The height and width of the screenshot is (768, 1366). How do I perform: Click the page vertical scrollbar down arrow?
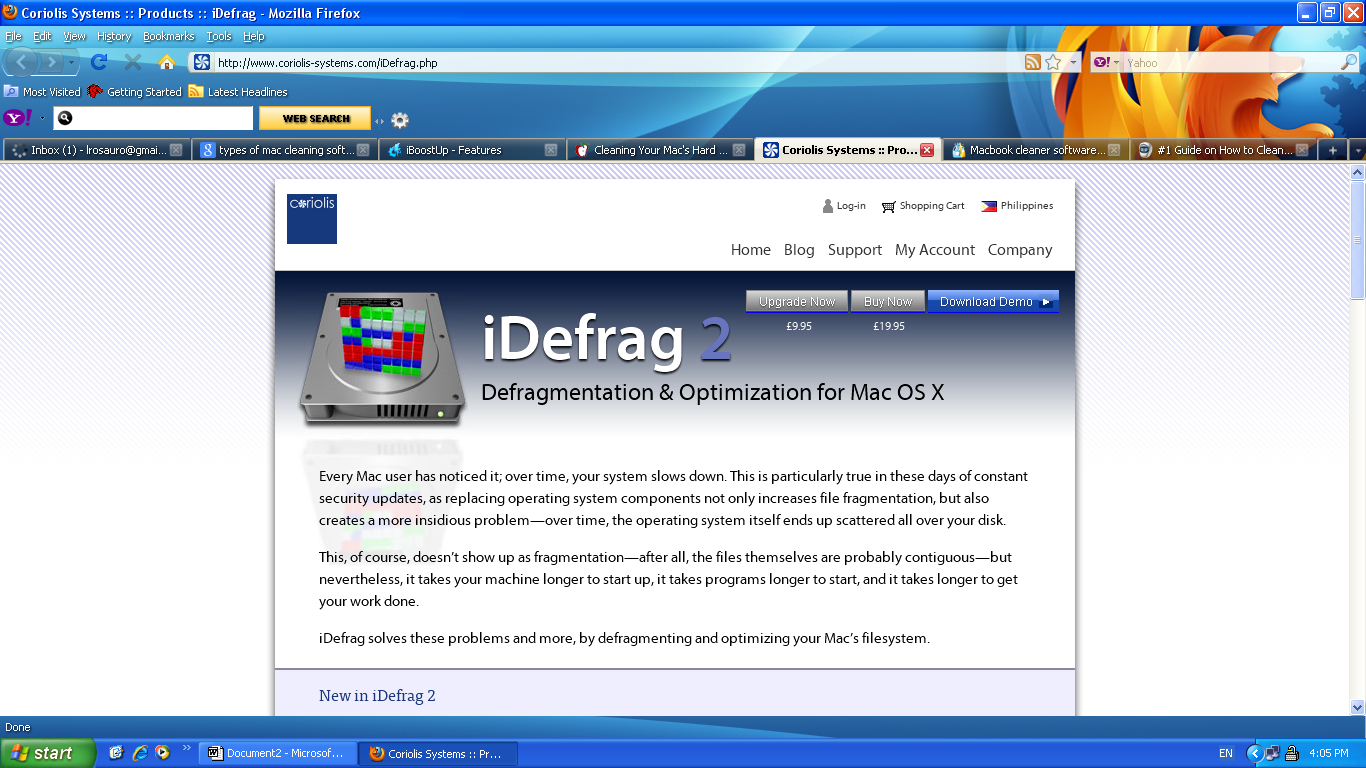tap(1357, 707)
